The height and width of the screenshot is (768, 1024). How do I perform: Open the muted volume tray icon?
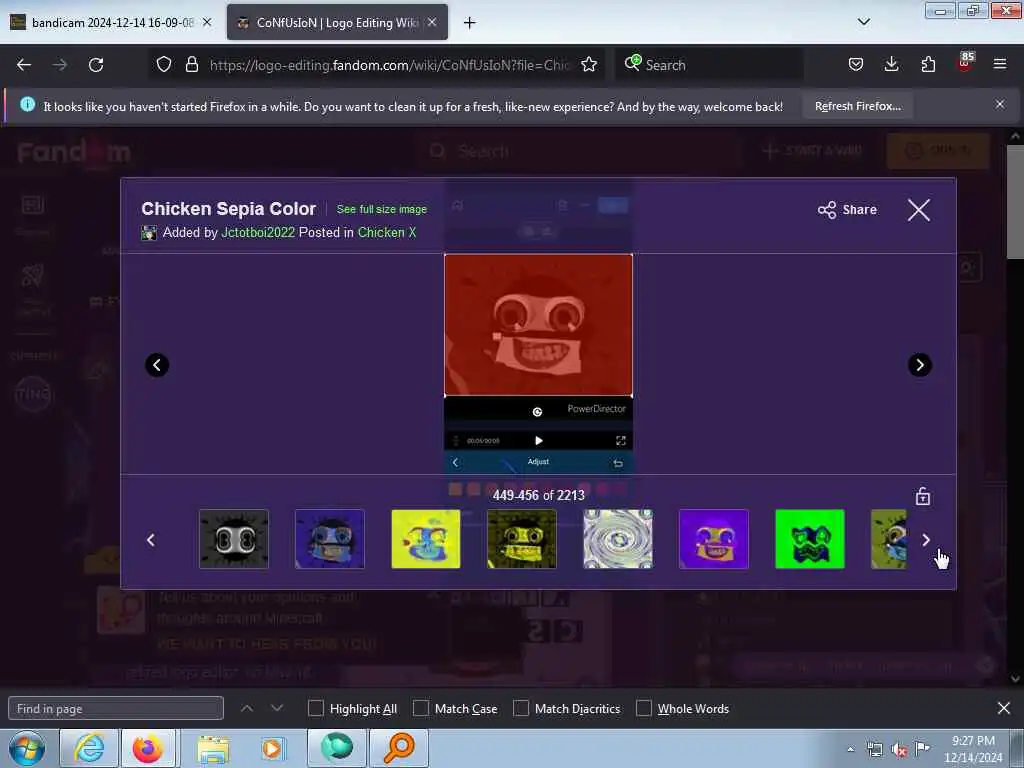(899, 750)
